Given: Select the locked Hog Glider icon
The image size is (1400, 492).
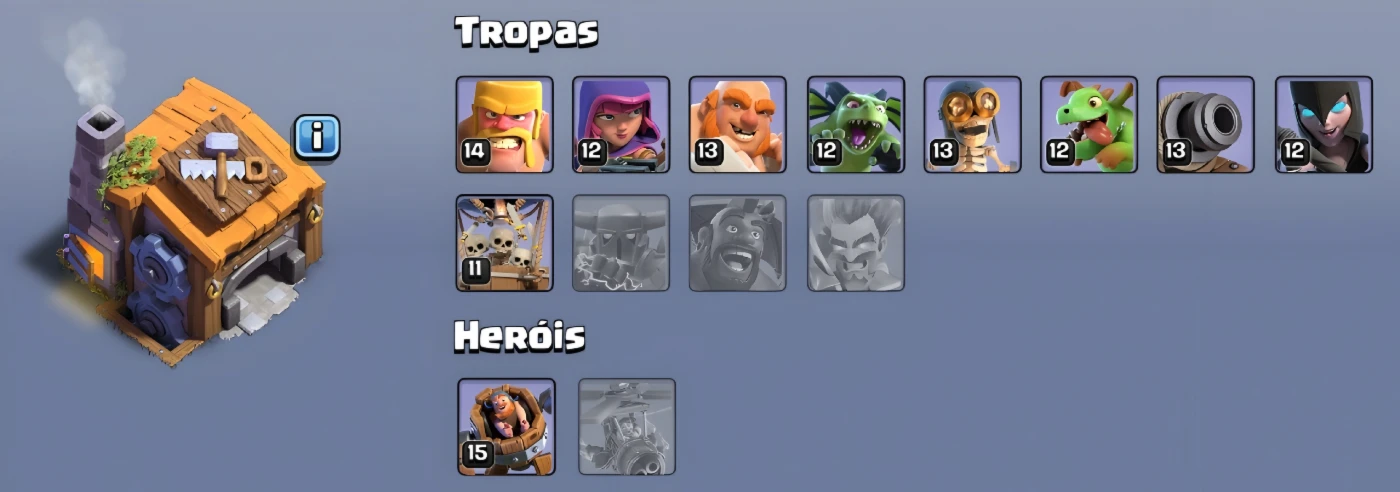Looking at the screenshot, I should click(x=738, y=243).
